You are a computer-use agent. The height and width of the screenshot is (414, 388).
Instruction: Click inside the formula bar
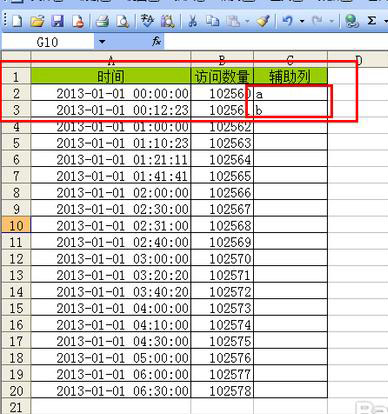pyautogui.click(x=275, y=42)
